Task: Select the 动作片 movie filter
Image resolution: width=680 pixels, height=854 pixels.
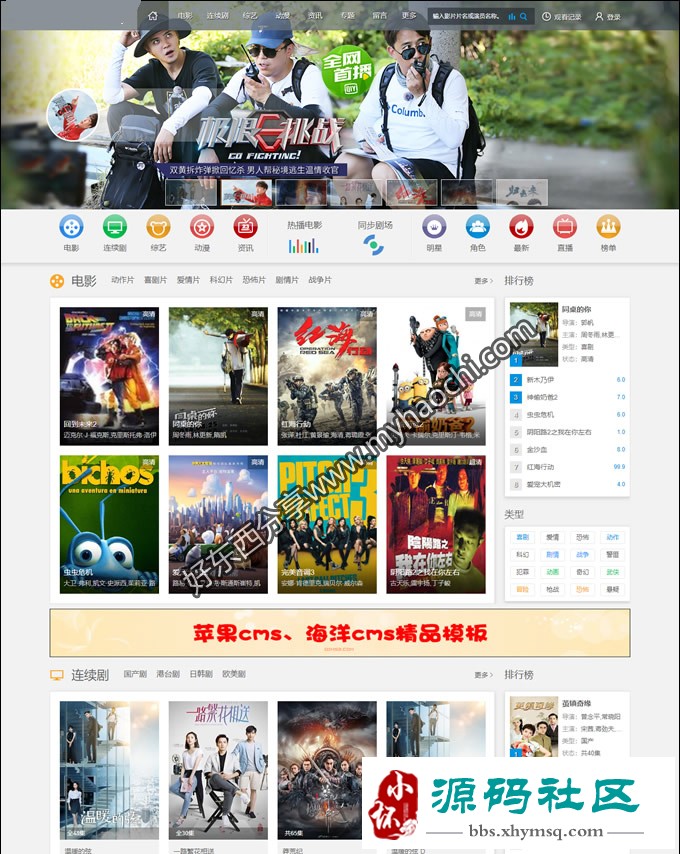Action: [122, 280]
